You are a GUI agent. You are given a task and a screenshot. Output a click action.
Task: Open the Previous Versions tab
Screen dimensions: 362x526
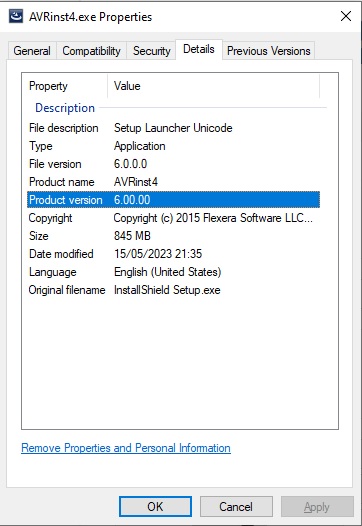coord(268,51)
